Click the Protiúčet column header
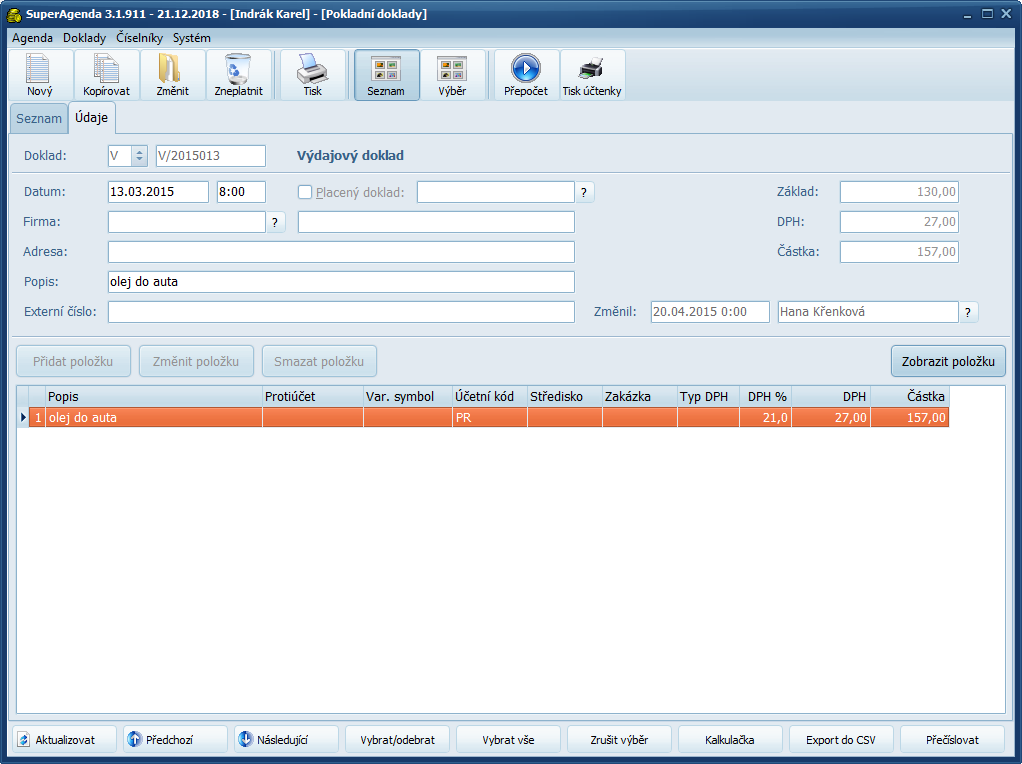This screenshot has height=764, width=1022. 313,397
